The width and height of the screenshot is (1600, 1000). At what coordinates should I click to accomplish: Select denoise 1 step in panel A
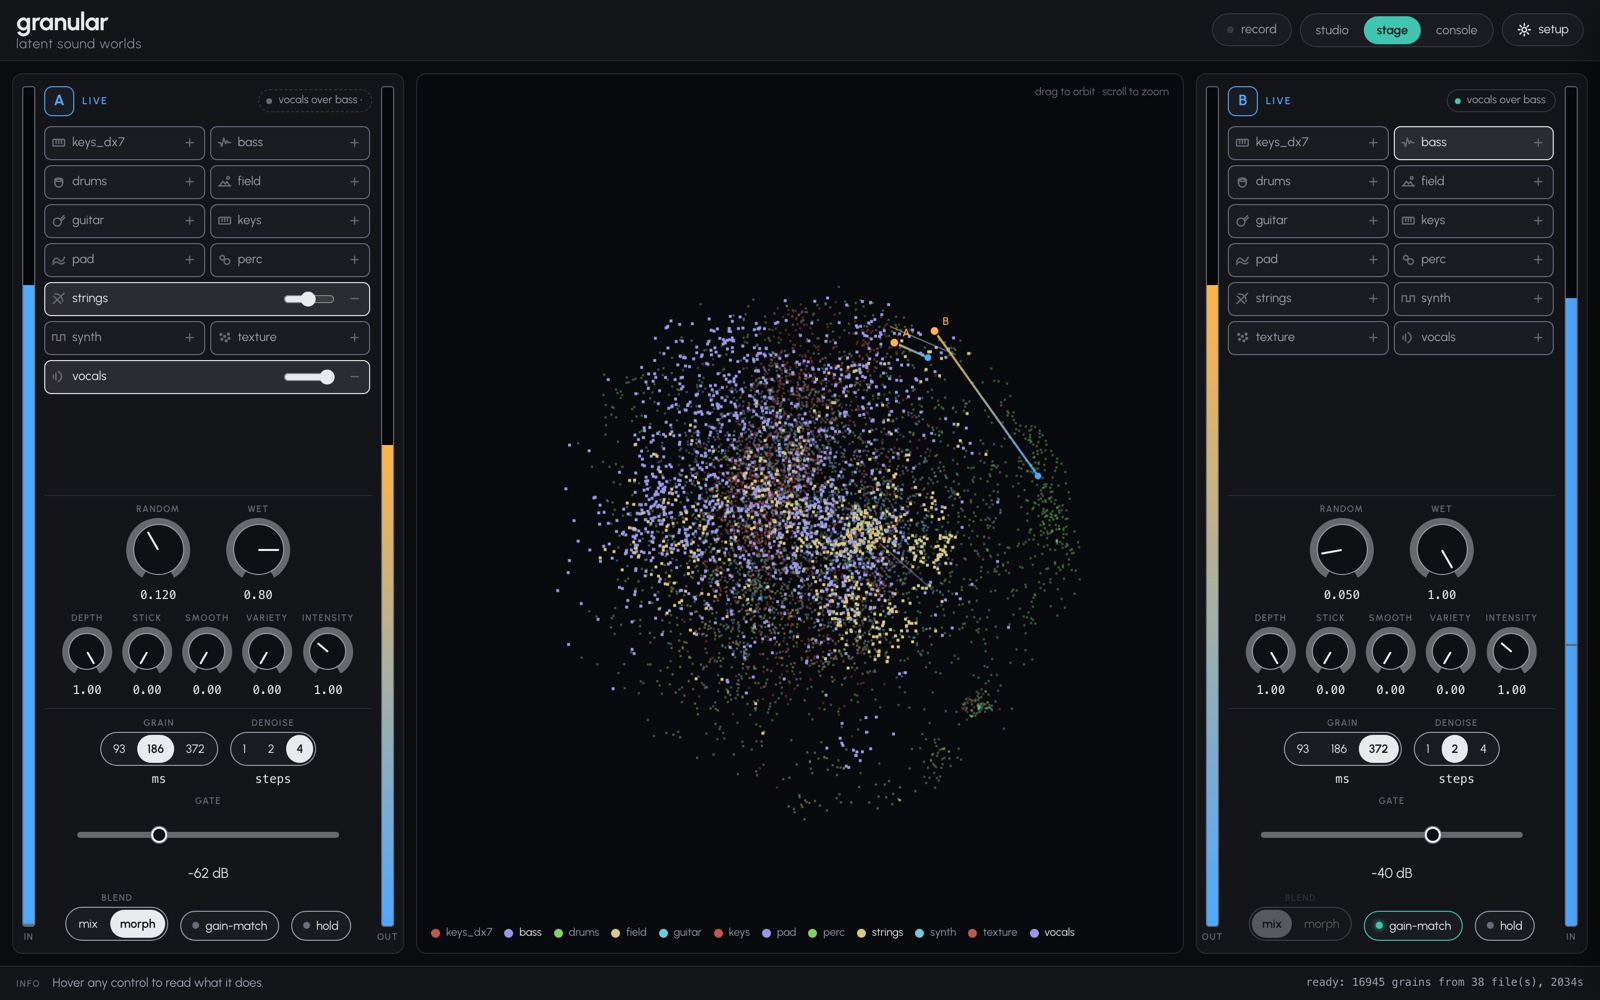tap(244, 749)
